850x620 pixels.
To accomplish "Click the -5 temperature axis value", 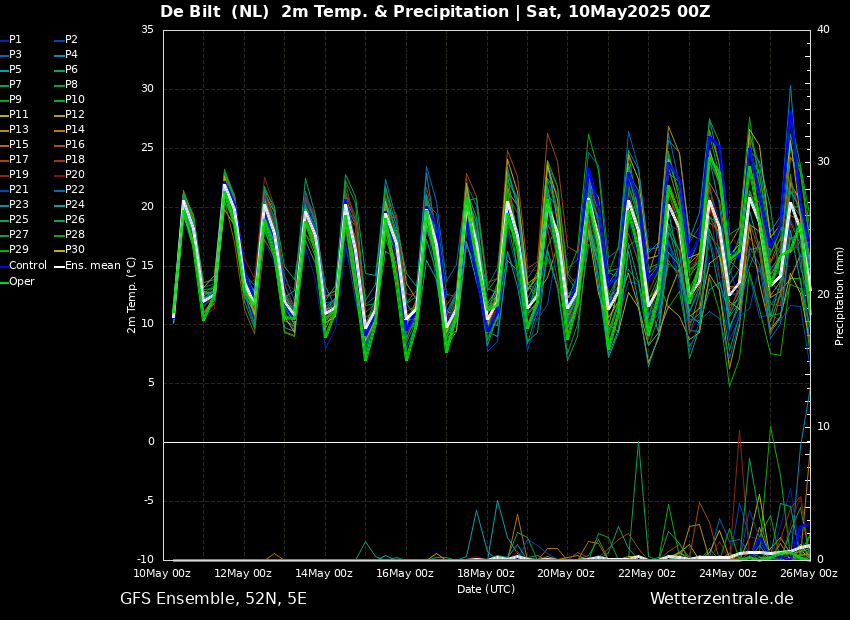I will 149,501.
